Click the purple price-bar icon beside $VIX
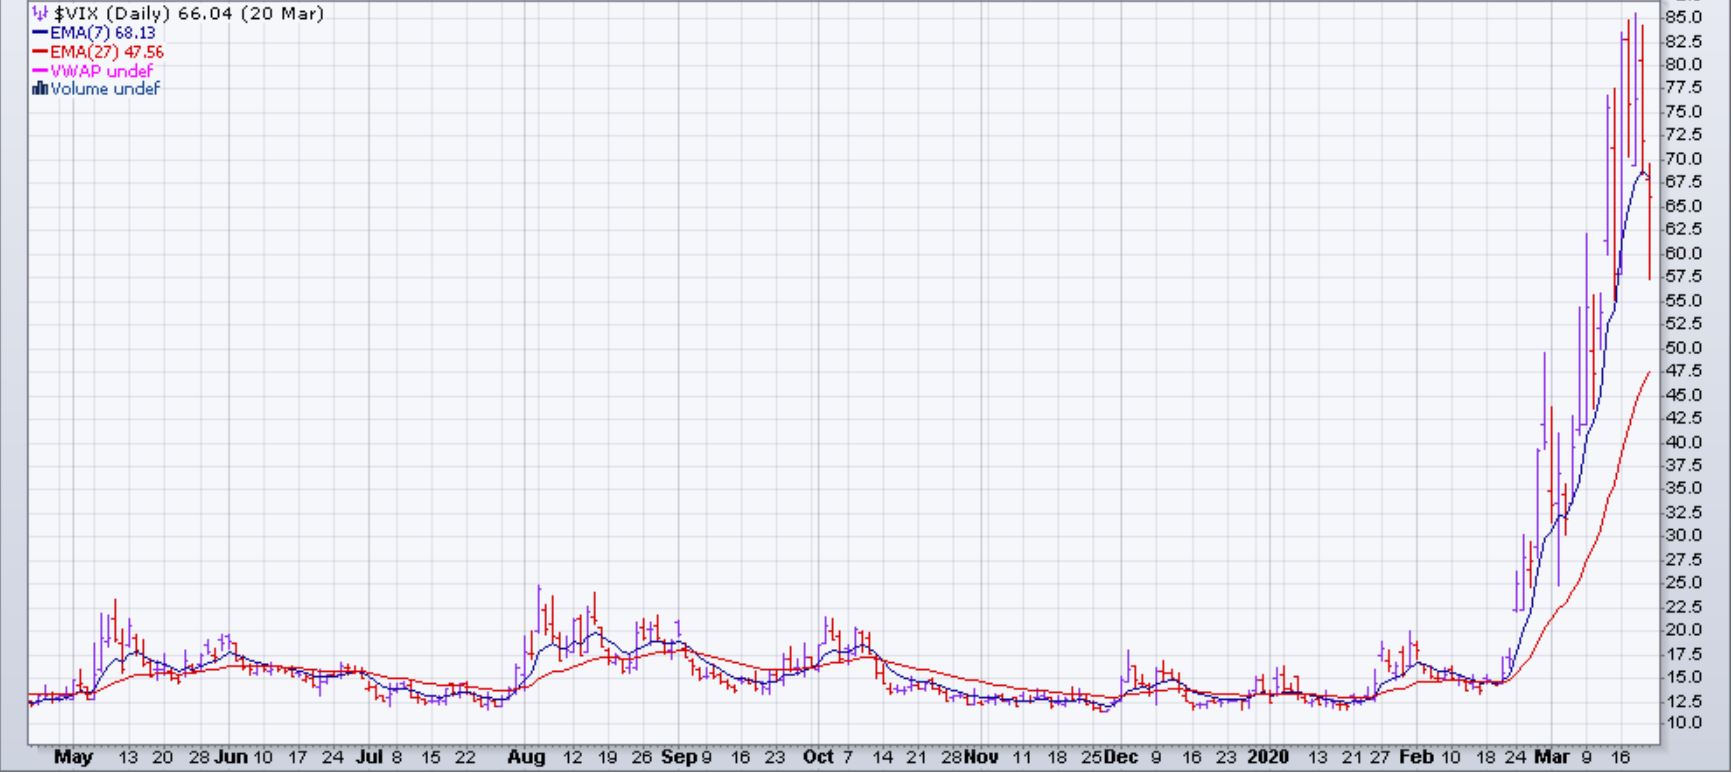Screen dimensions: 1733x773 [39, 14]
